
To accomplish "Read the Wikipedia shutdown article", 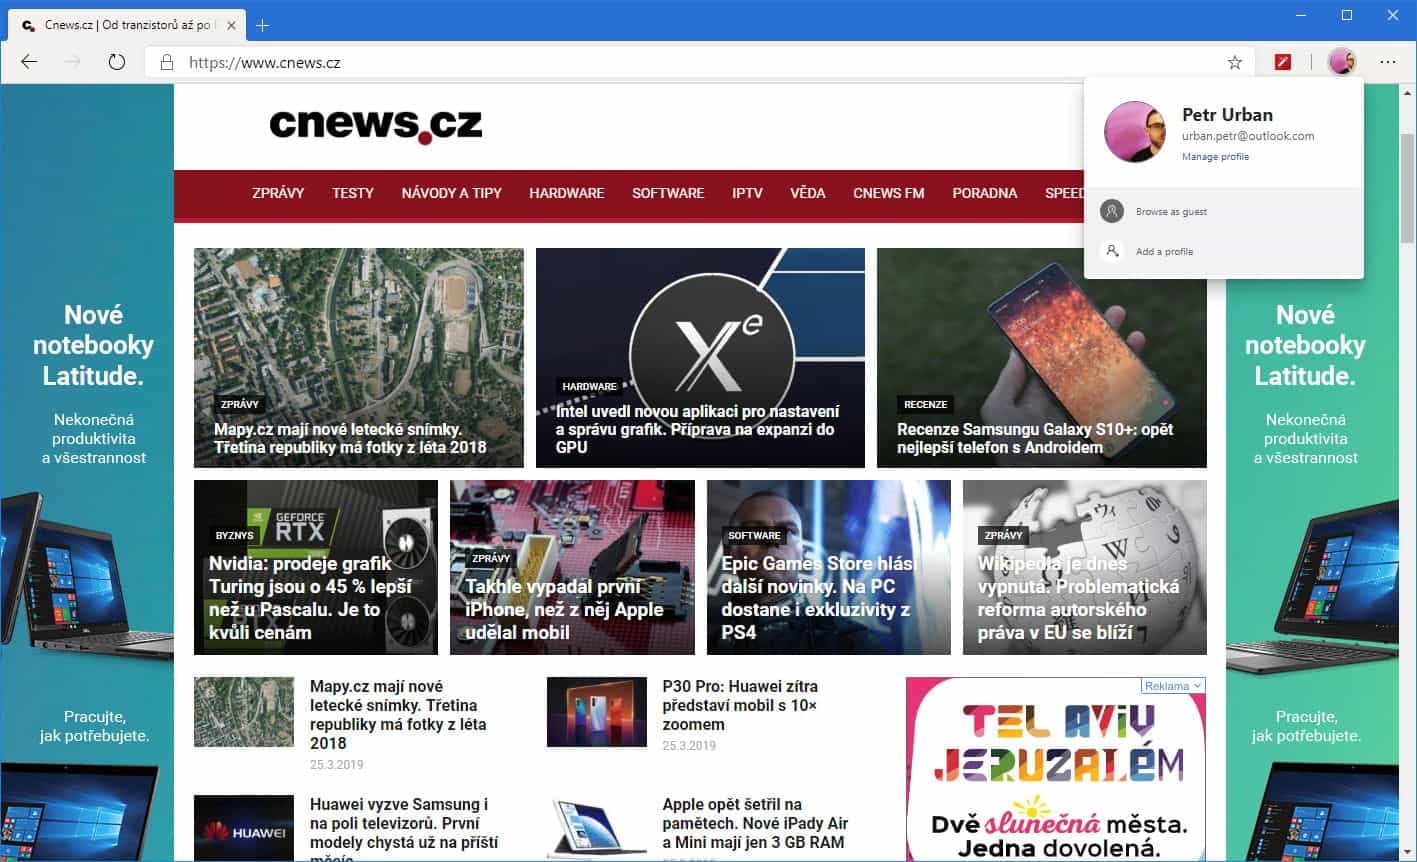I will (1085, 568).
